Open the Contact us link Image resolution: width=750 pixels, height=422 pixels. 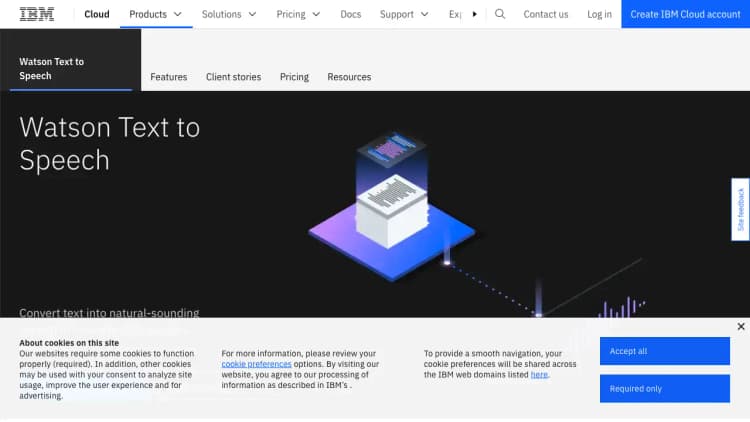(x=546, y=14)
